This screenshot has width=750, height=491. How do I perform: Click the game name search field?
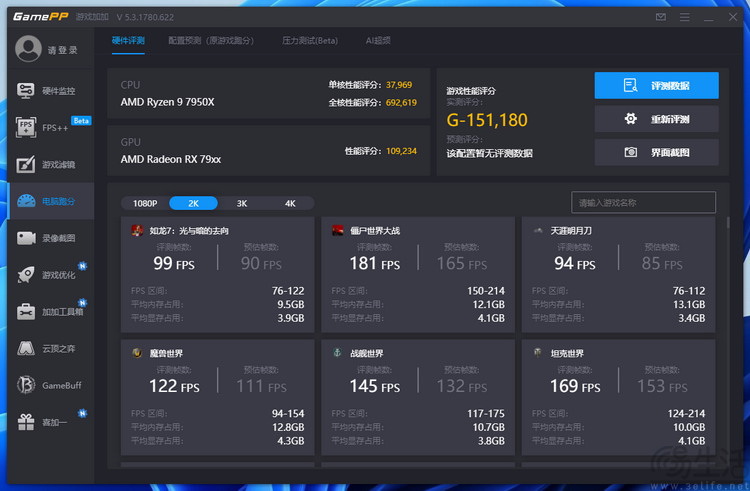(x=643, y=203)
